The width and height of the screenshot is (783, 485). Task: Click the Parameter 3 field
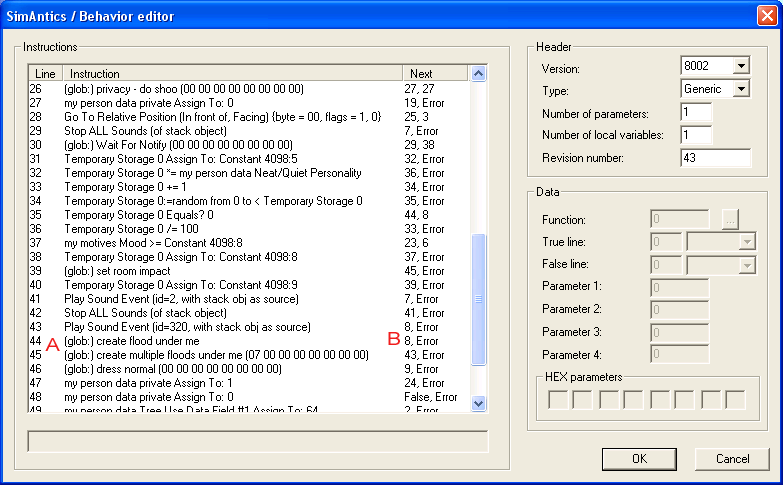point(680,333)
